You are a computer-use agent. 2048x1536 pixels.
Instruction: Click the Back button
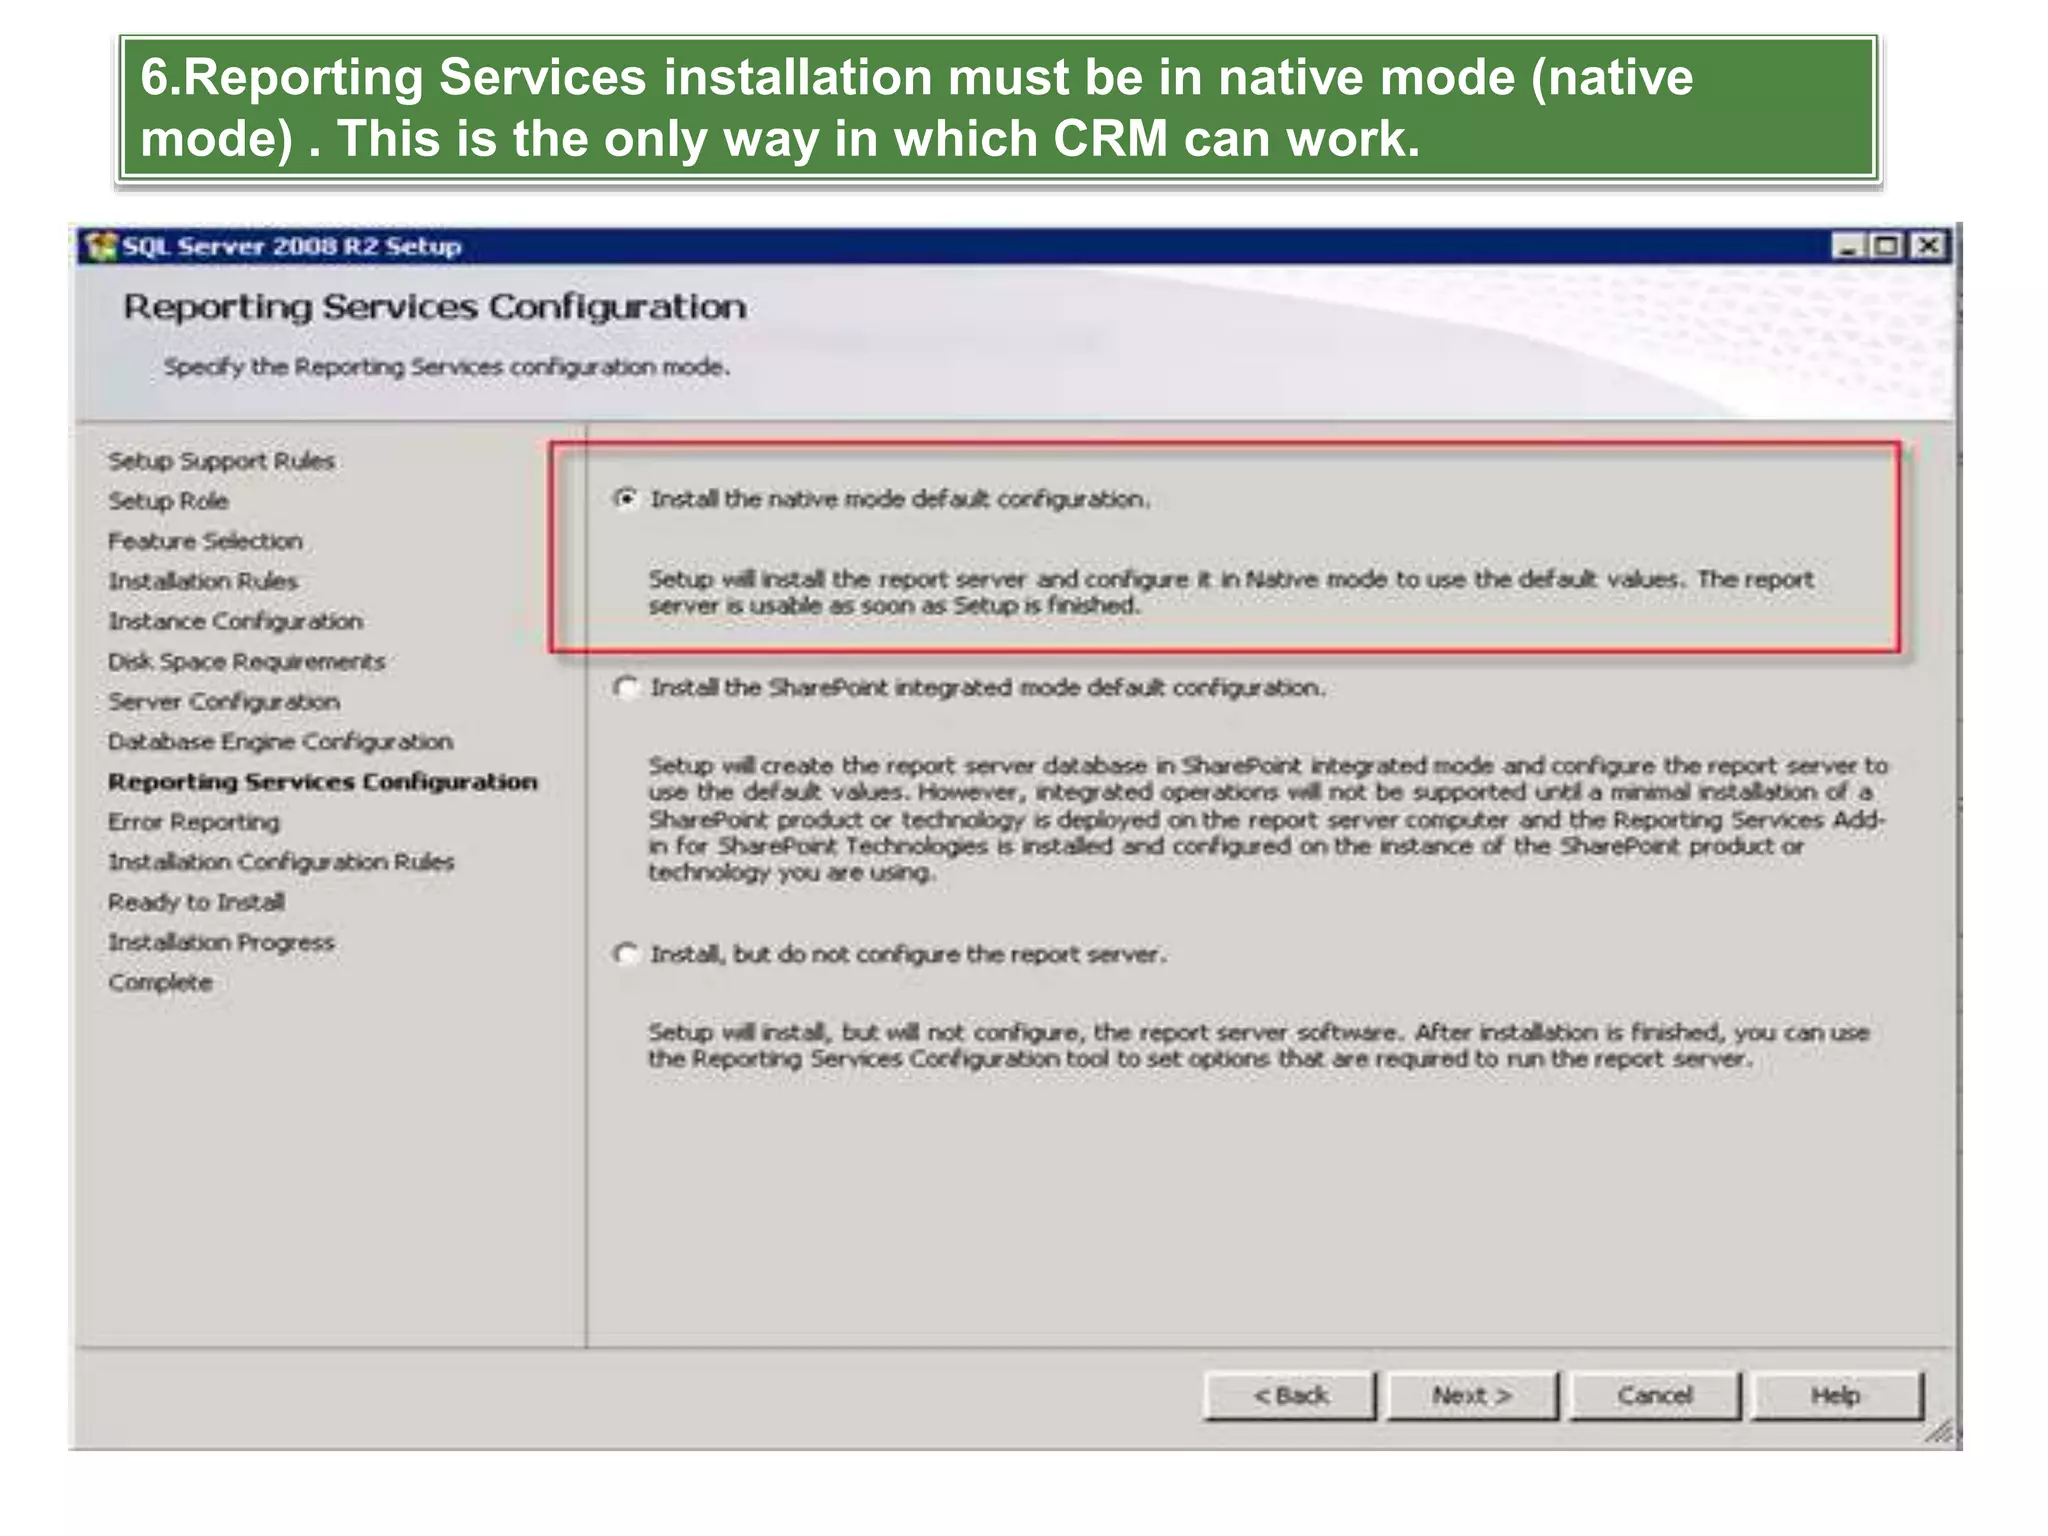[x=1290, y=1395]
